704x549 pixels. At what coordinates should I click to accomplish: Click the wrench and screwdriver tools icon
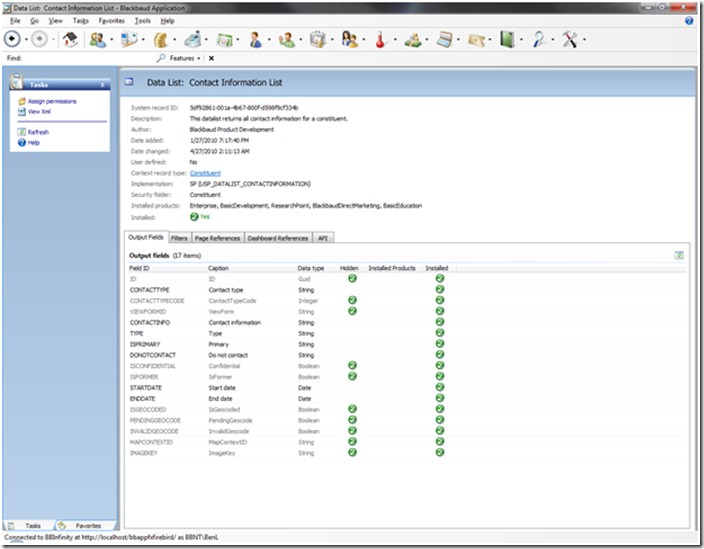[572, 40]
